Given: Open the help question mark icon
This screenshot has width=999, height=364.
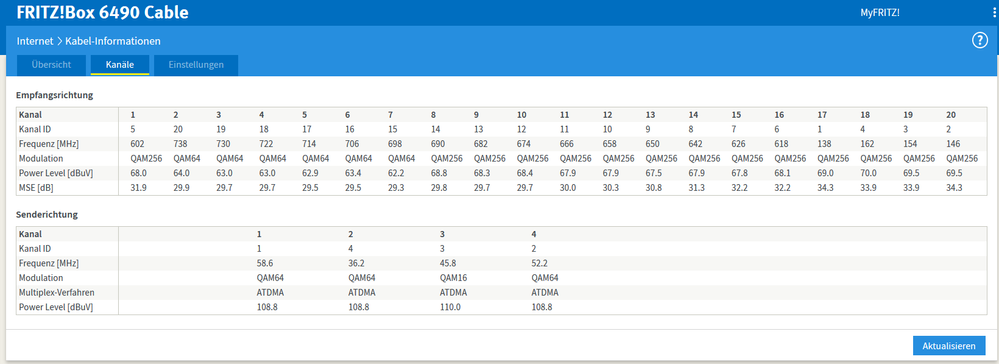Looking at the screenshot, I should coord(979,41).
